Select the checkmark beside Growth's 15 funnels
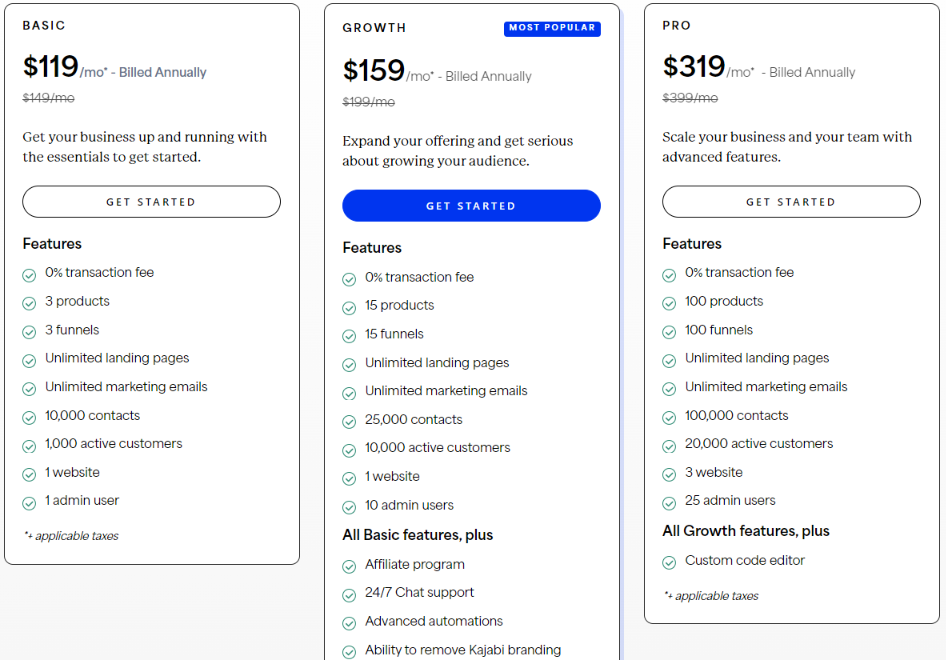 click(349, 334)
